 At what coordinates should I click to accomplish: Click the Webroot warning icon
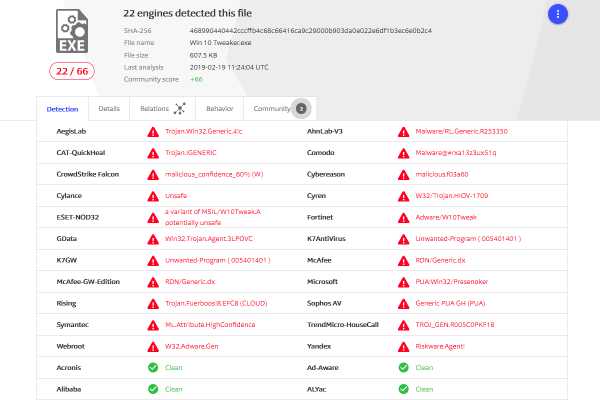[153, 347]
